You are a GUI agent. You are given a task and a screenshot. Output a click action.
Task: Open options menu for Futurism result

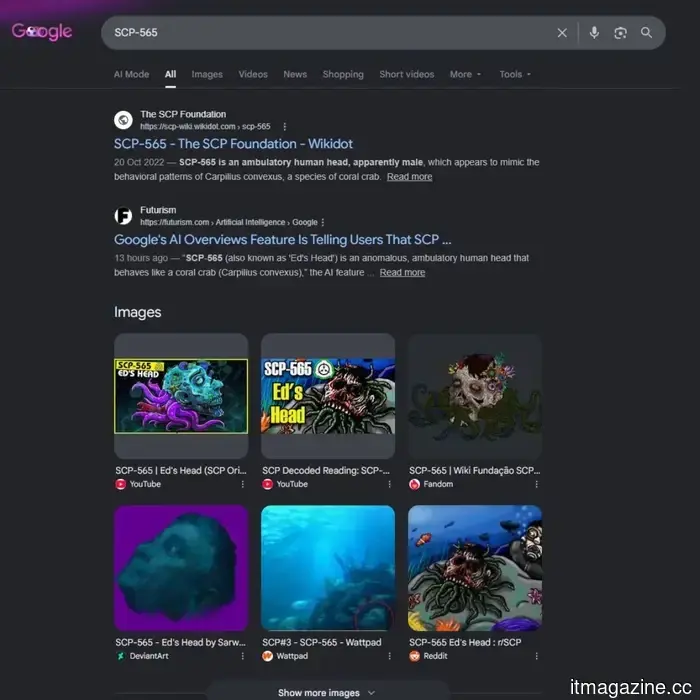click(x=323, y=222)
